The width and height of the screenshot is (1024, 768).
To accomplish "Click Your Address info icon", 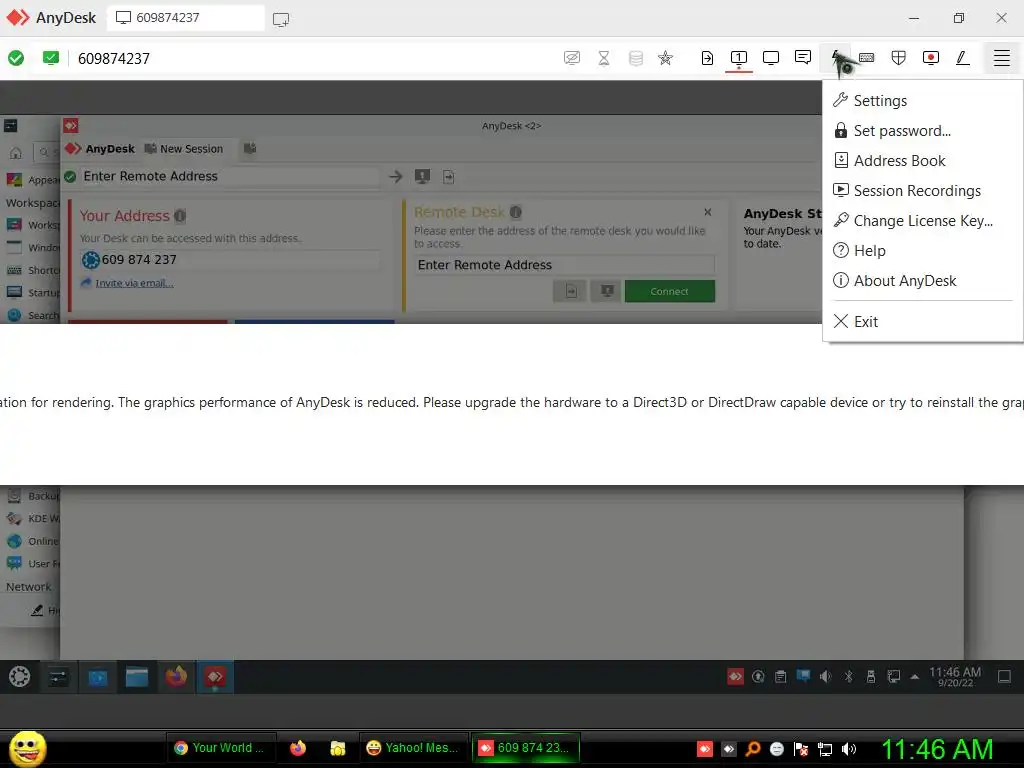I will coord(180,216).
